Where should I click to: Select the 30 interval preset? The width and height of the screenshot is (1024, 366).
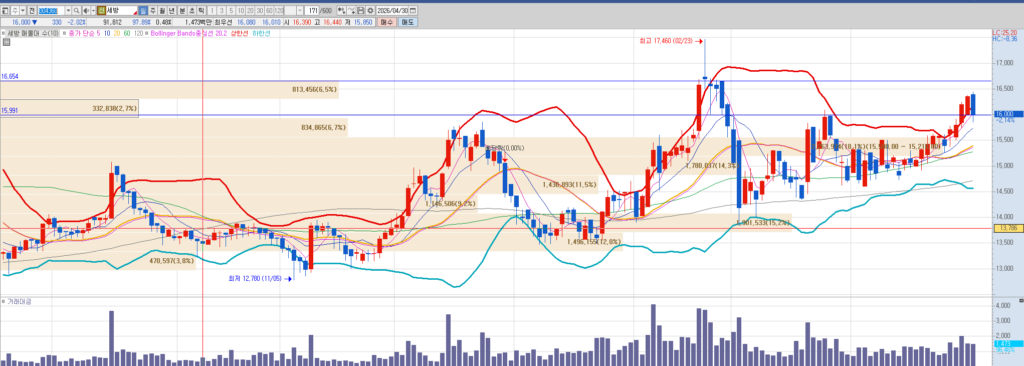click(x=260, y=11)
